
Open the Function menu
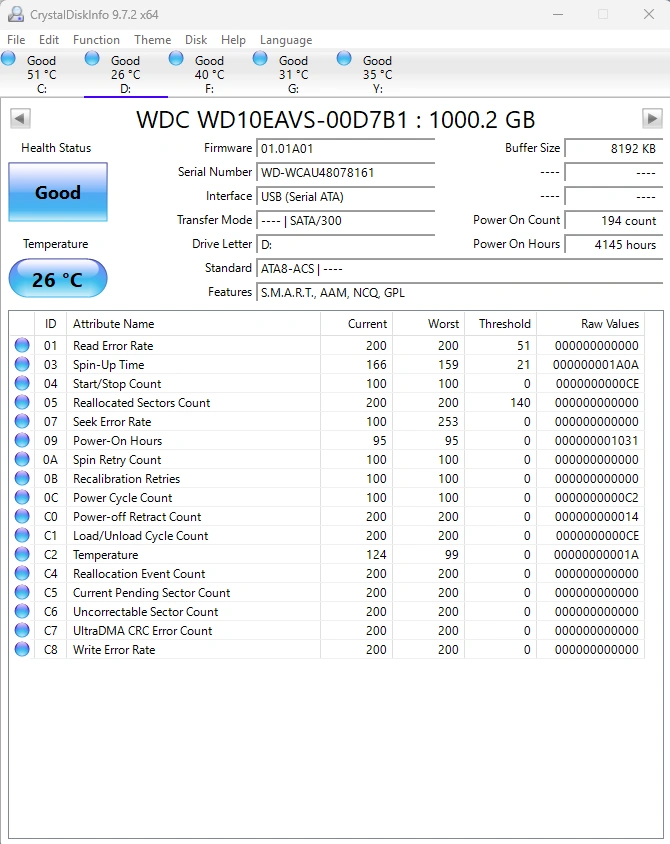(96, 40)
